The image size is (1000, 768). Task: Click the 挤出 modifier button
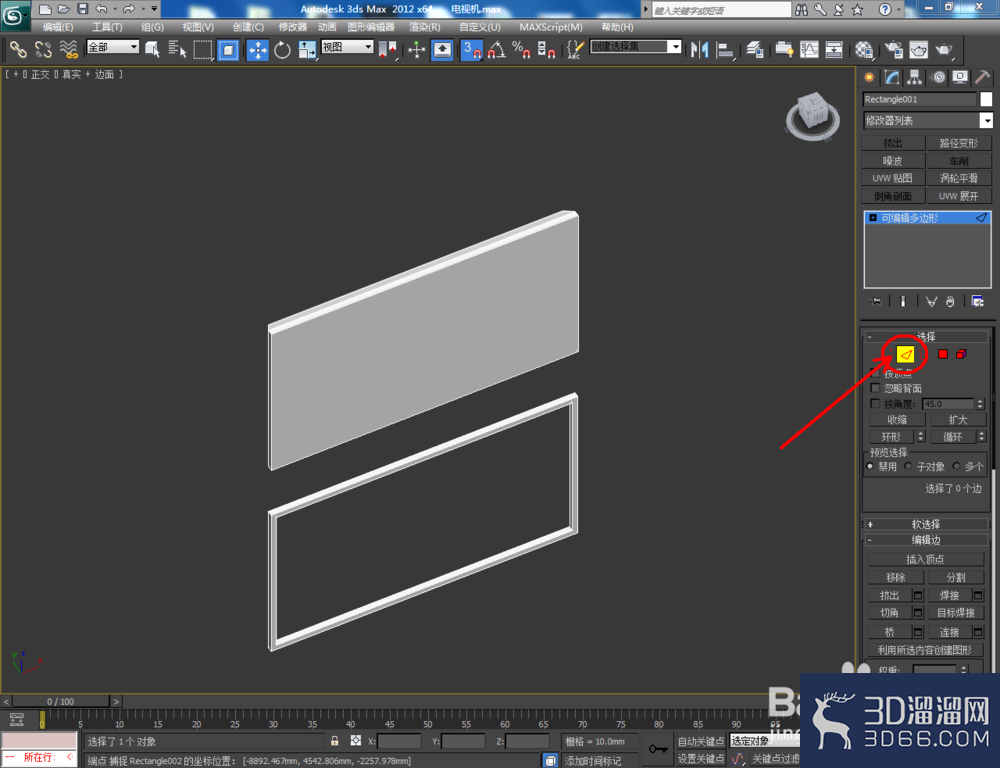(892, 143)
